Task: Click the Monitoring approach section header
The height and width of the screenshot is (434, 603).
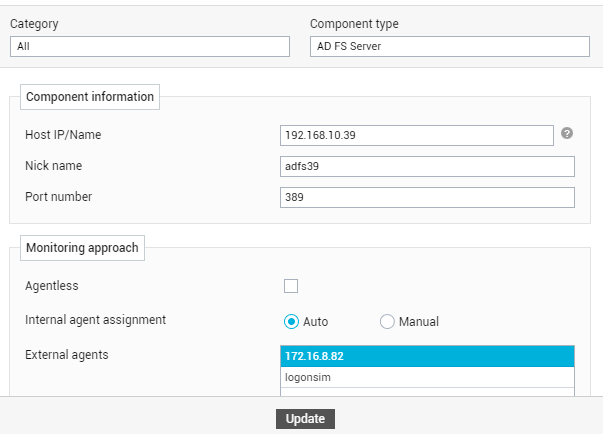Action: tap(82, 248)
